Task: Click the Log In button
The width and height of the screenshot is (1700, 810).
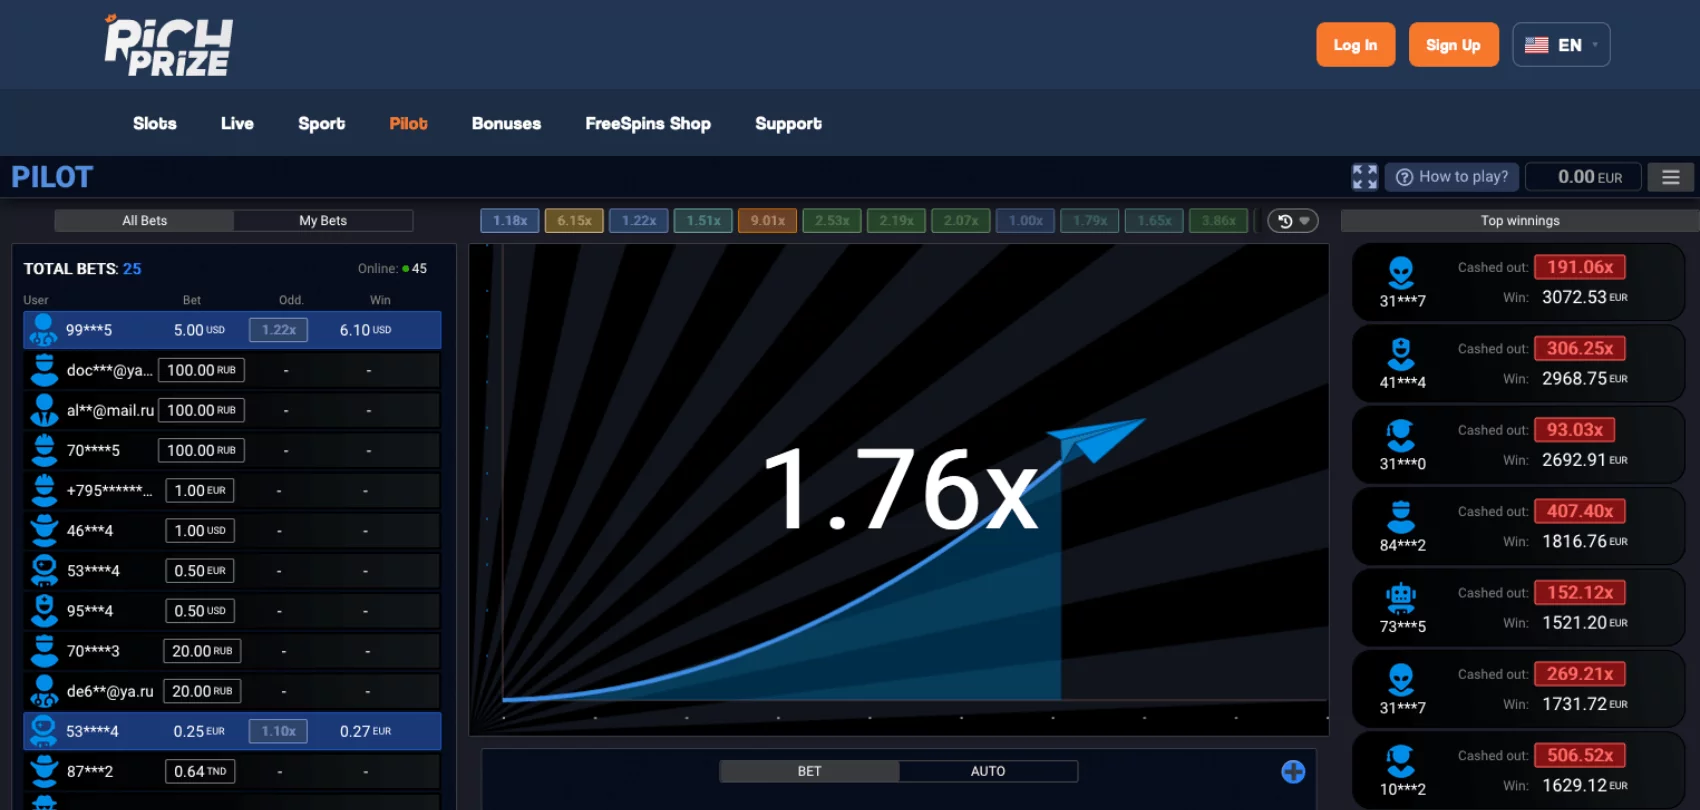Action: (1355, 45)
